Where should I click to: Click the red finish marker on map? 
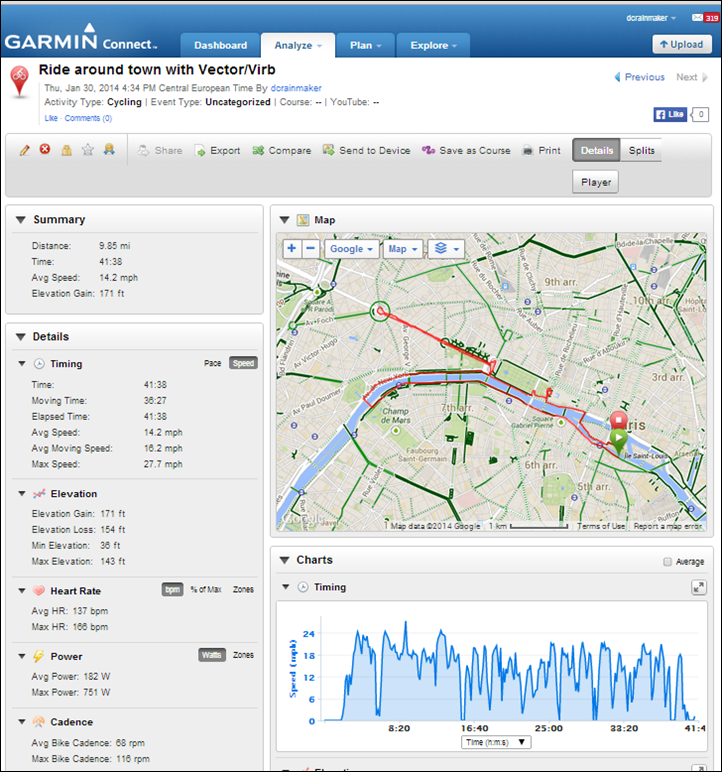(x=619, y=420)
